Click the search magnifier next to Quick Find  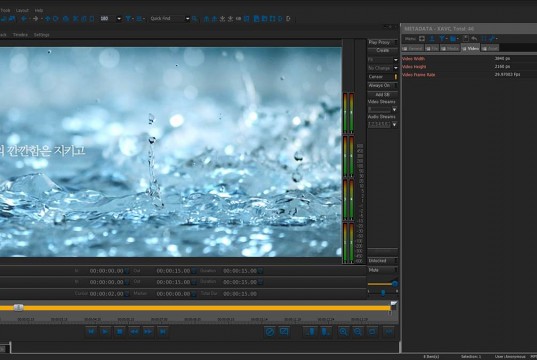tap(195, 18)
